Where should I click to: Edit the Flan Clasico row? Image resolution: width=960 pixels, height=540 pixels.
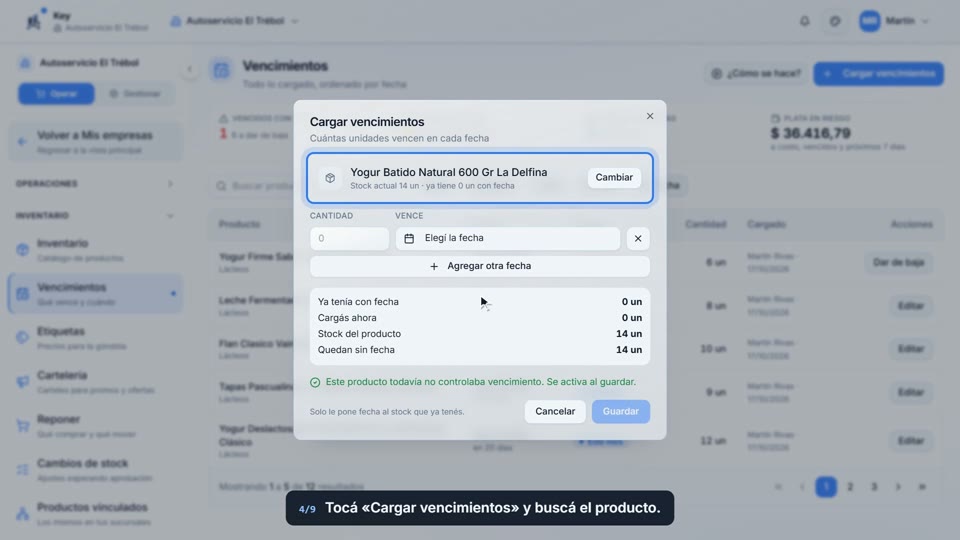(910, 349)
